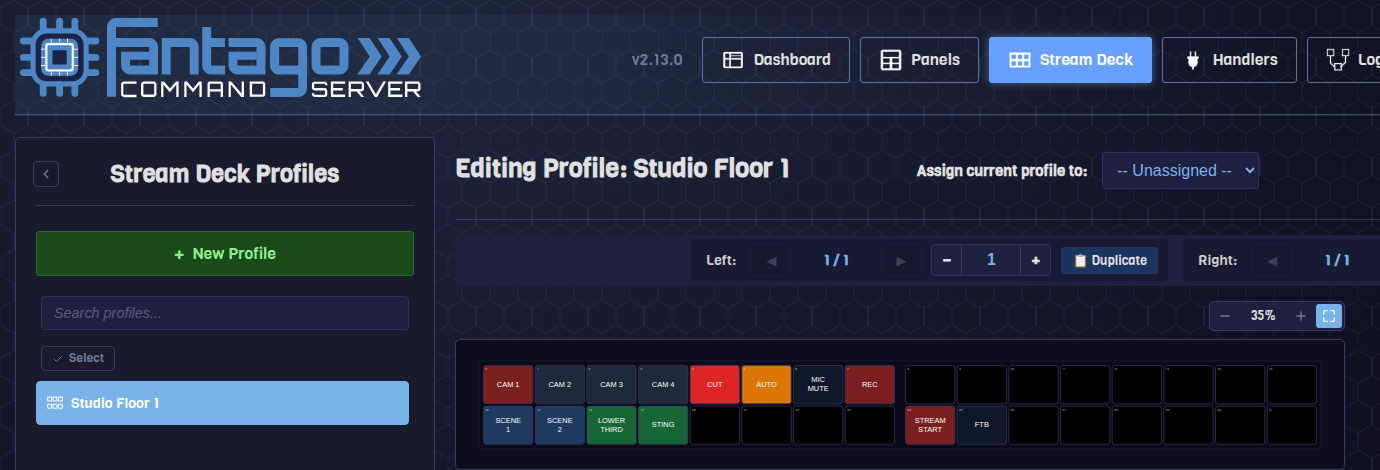Select the CAM 3 key
1380x470 pixels.
tap(611, 385)
